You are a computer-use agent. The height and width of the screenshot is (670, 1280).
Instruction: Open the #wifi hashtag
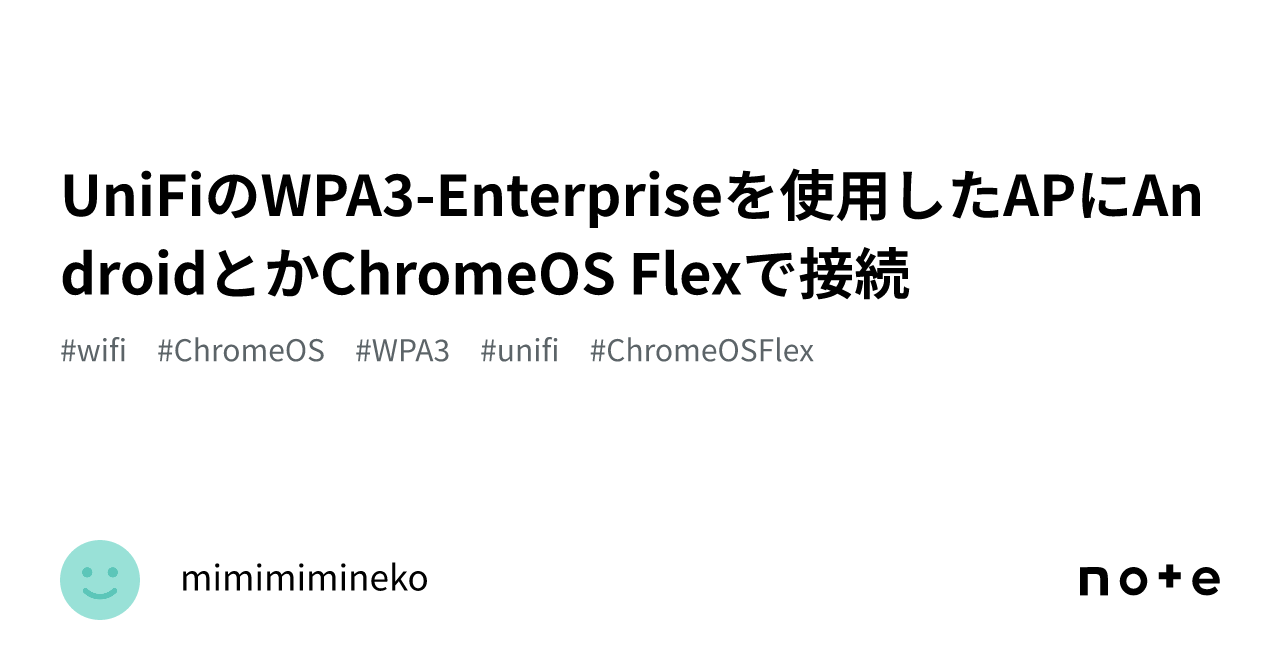pyautogui.click(x=94, y=351)
